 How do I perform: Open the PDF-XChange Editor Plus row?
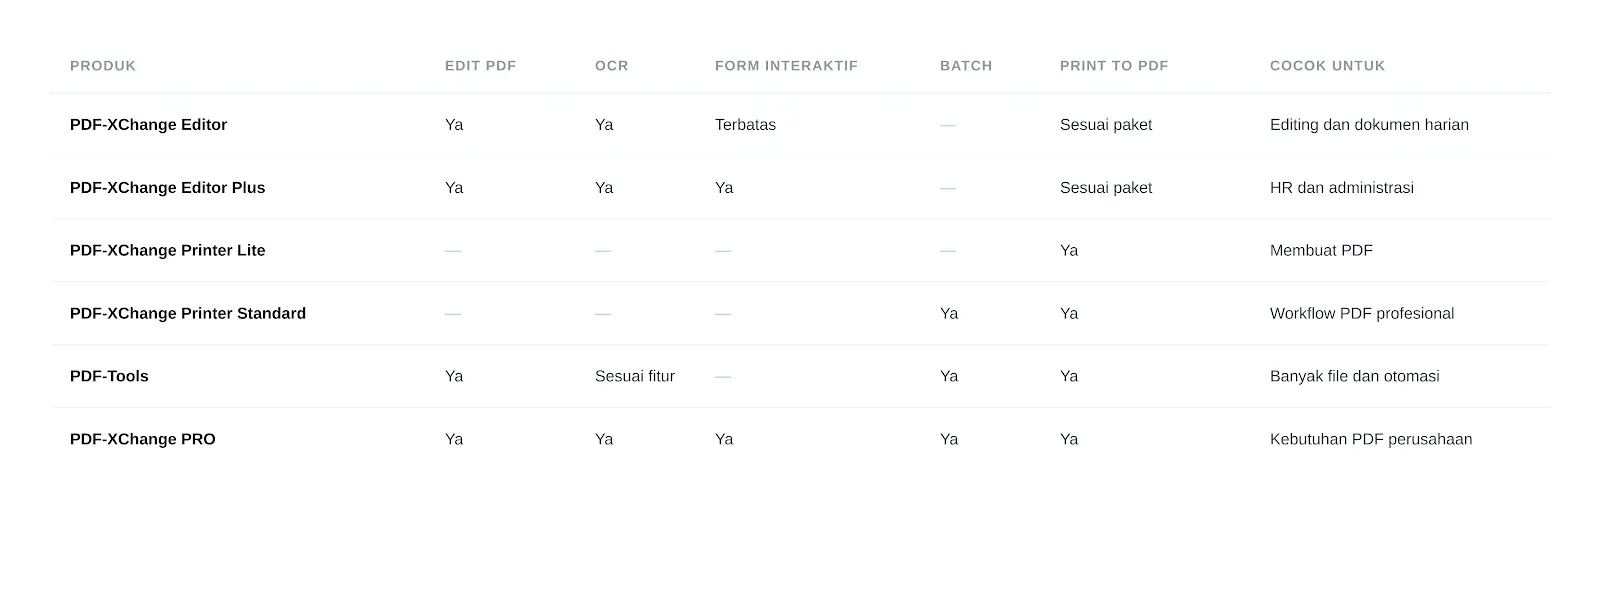coord(800,188)
